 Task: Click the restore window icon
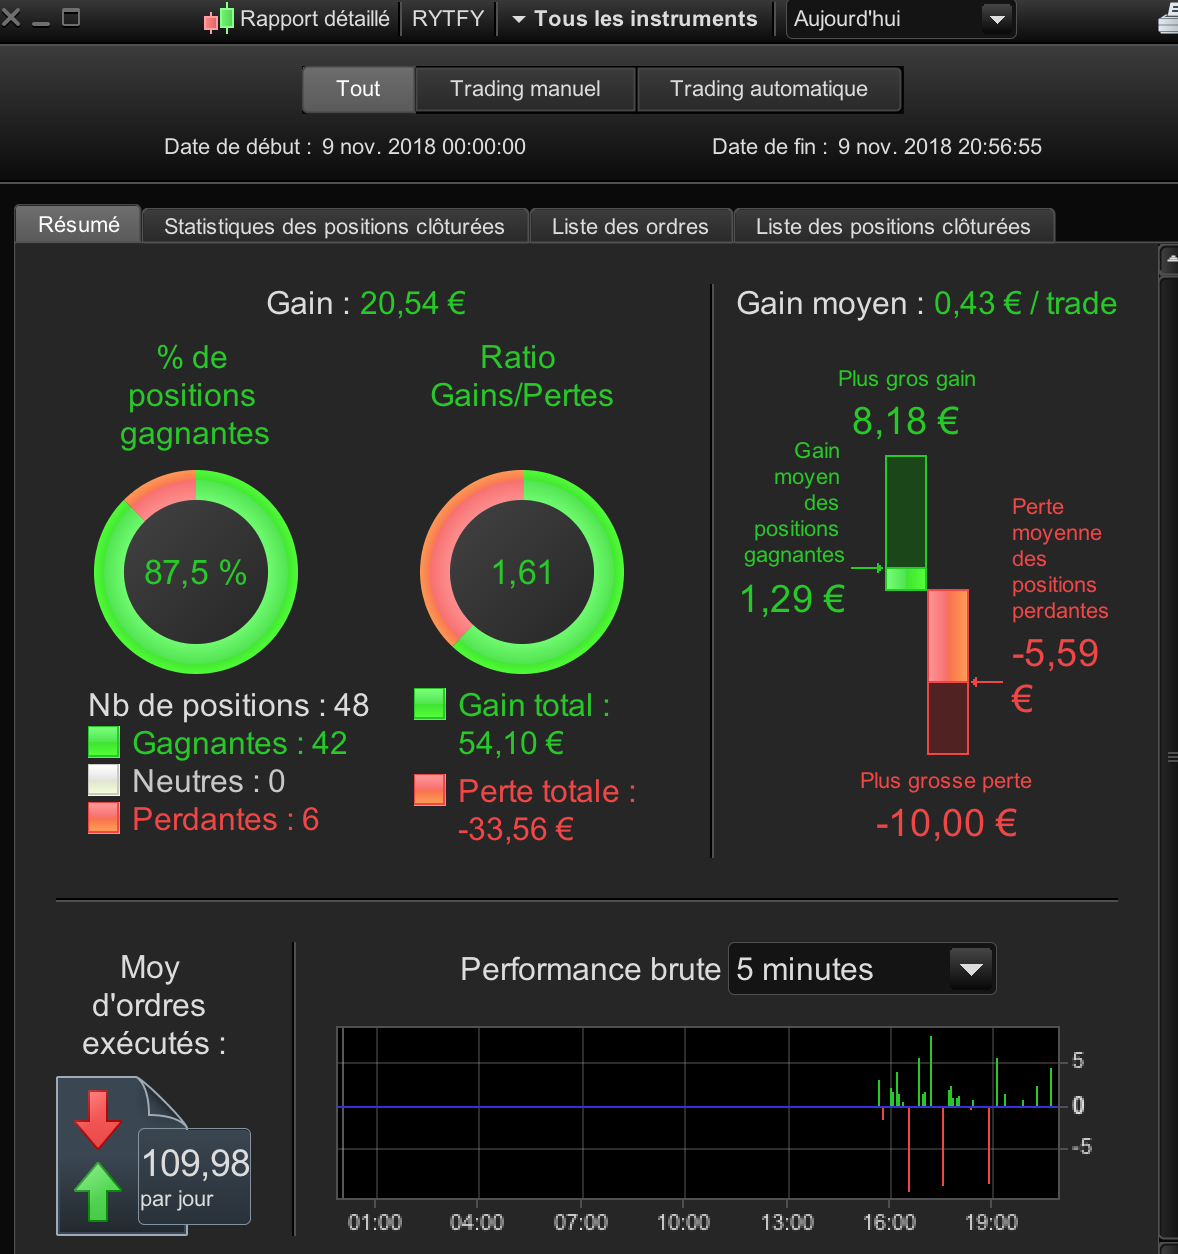tap(71, 17)
